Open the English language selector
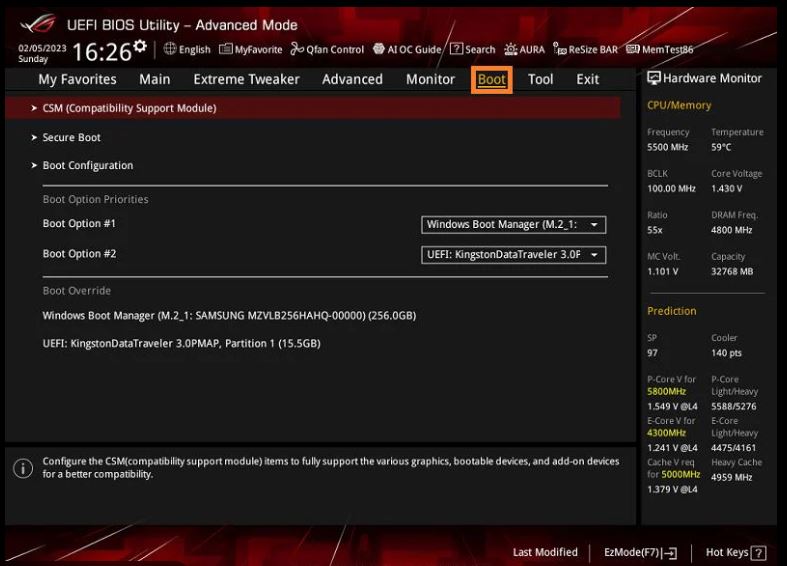This screenshot has width=787, height=566. [187, 49]
